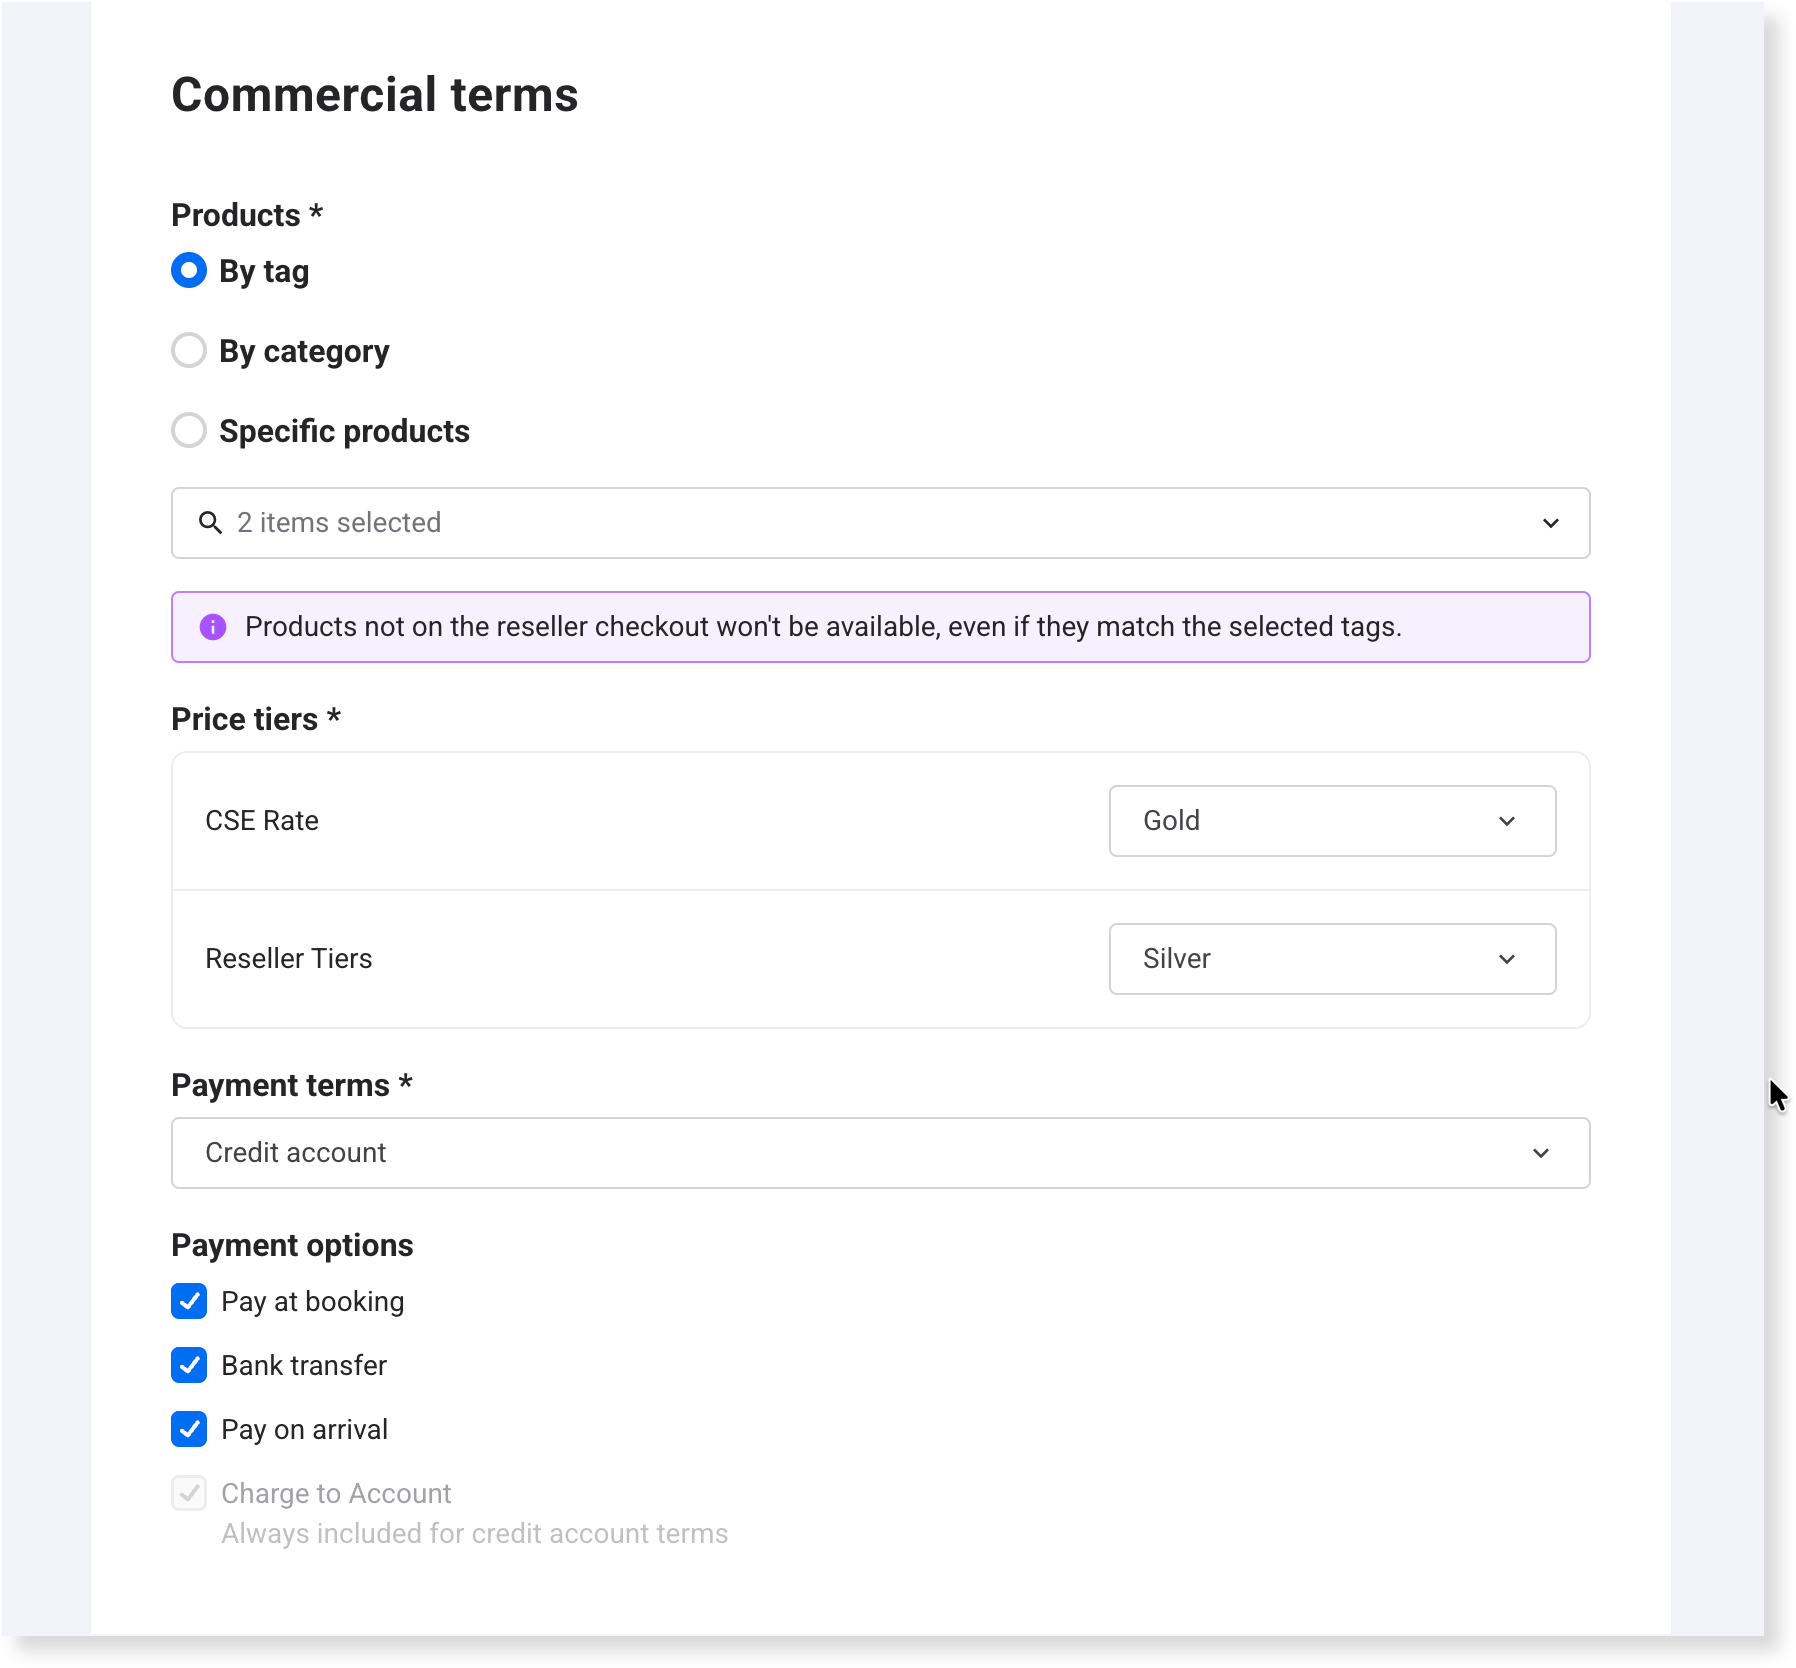Viewport: 1796px width, 1668px height.
Task: Expand tag selector using its chevron arrow
Action: coord(1551,523)
